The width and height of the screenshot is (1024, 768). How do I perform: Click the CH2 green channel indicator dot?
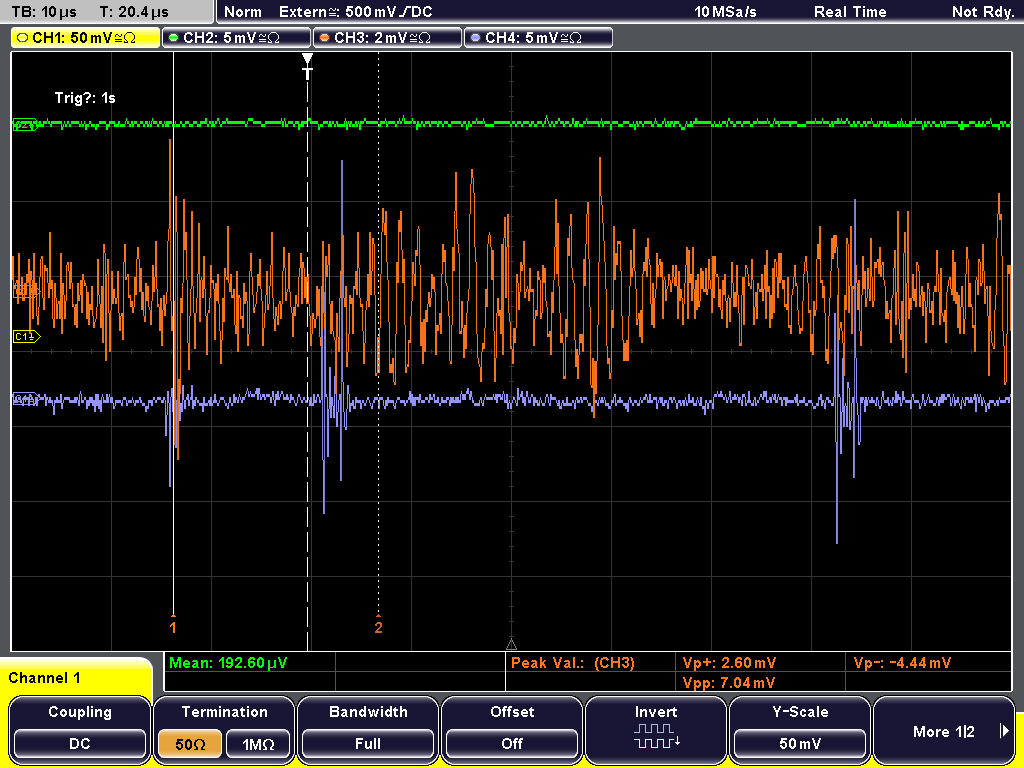pyautogui.click(x=174, y=38)
